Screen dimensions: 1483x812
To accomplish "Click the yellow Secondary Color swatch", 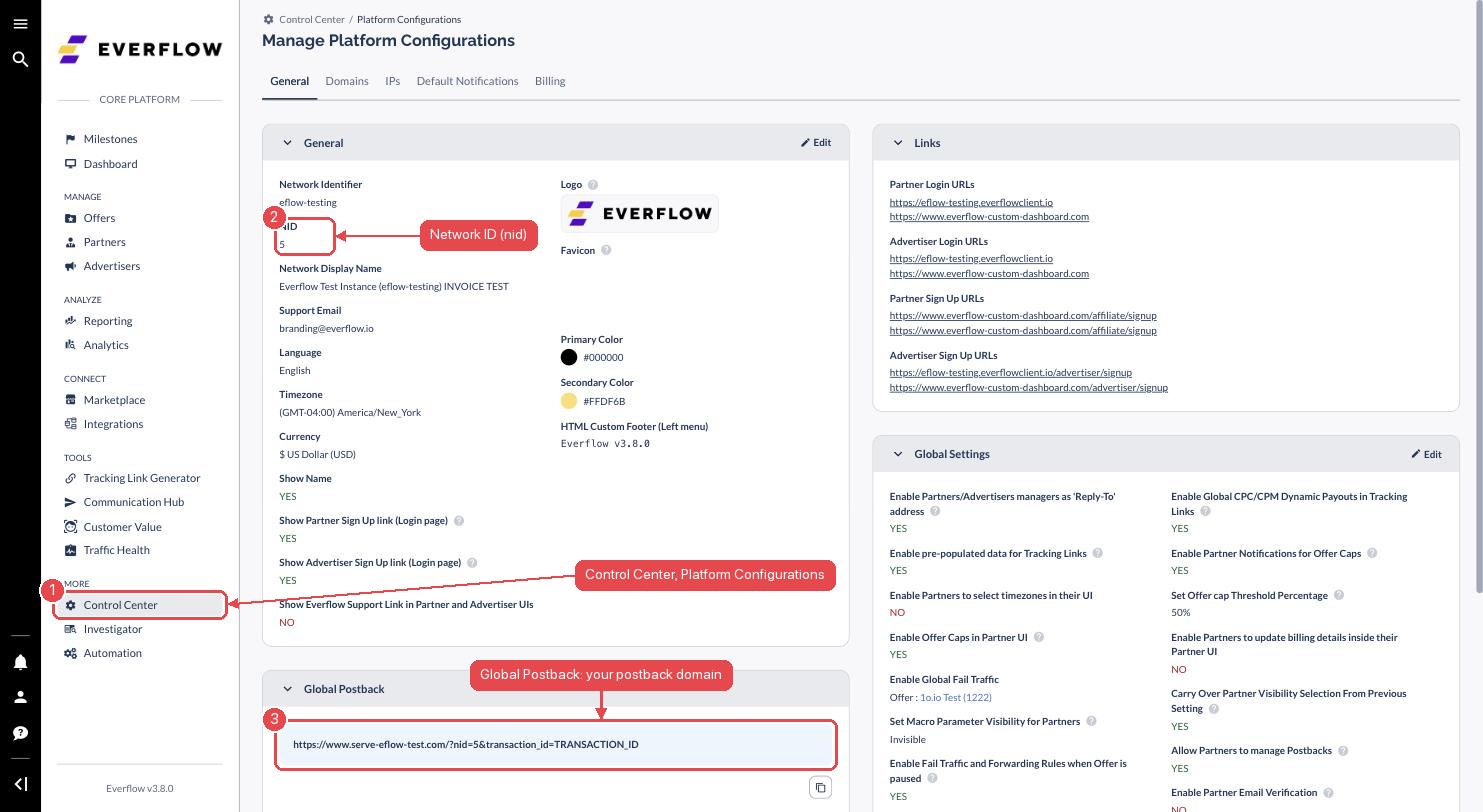I will [x=569, y=401].
